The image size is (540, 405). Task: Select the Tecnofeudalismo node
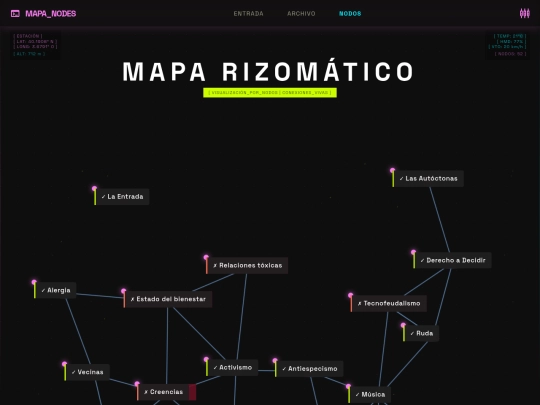tap(390, 303)
